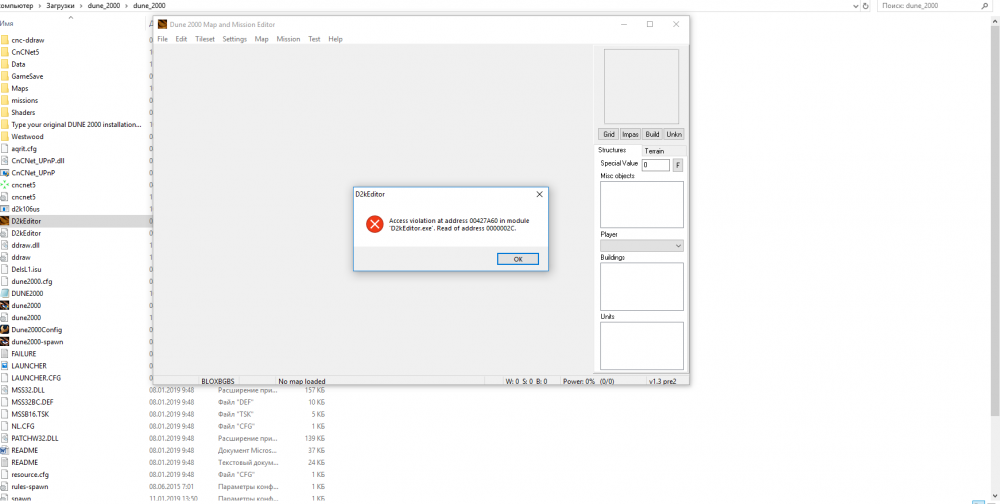This screenshot has height=504, width=1000.
Task: Close the D2kEditor error dialog
Action: pos(539,193)
